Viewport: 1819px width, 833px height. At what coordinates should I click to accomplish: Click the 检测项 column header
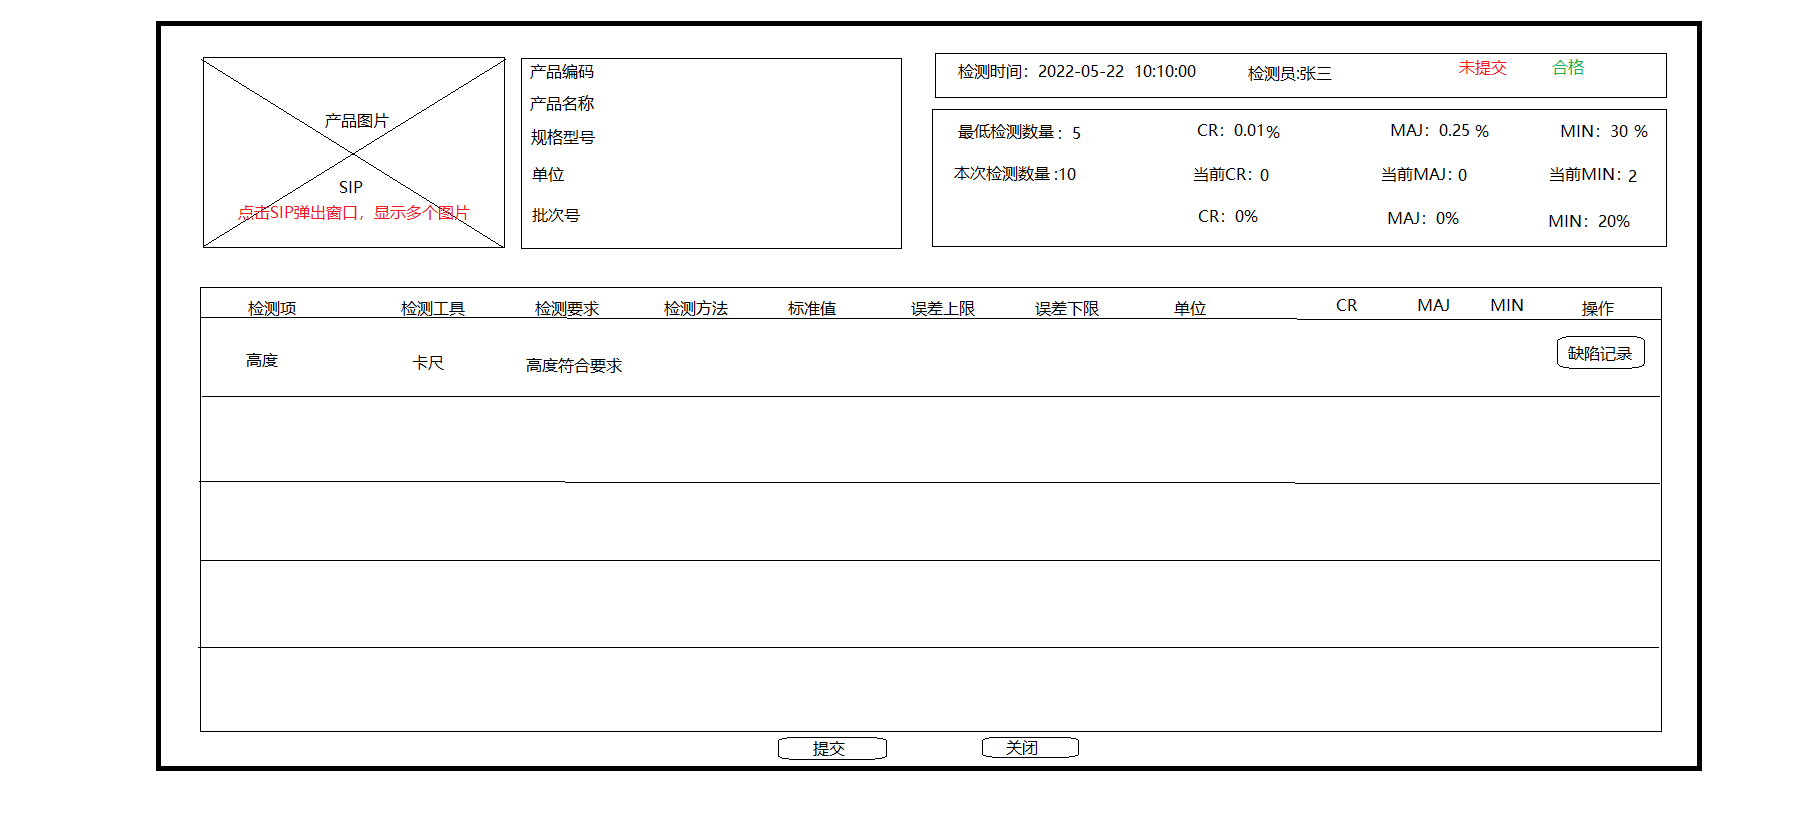272,308
